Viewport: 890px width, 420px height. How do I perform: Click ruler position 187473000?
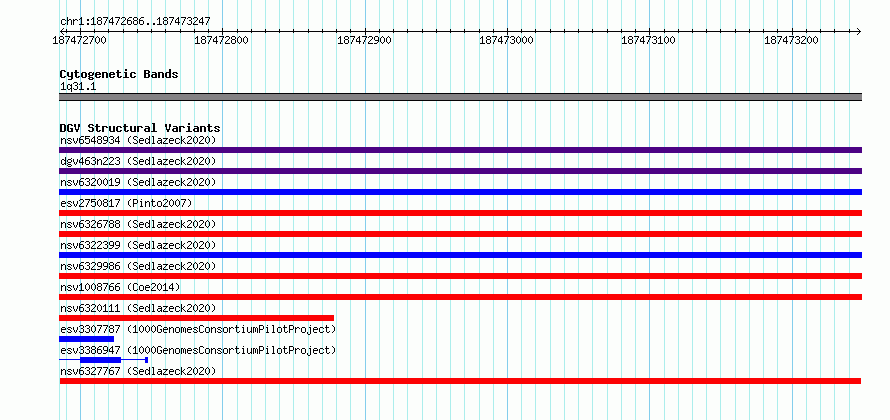pos(506,40)
